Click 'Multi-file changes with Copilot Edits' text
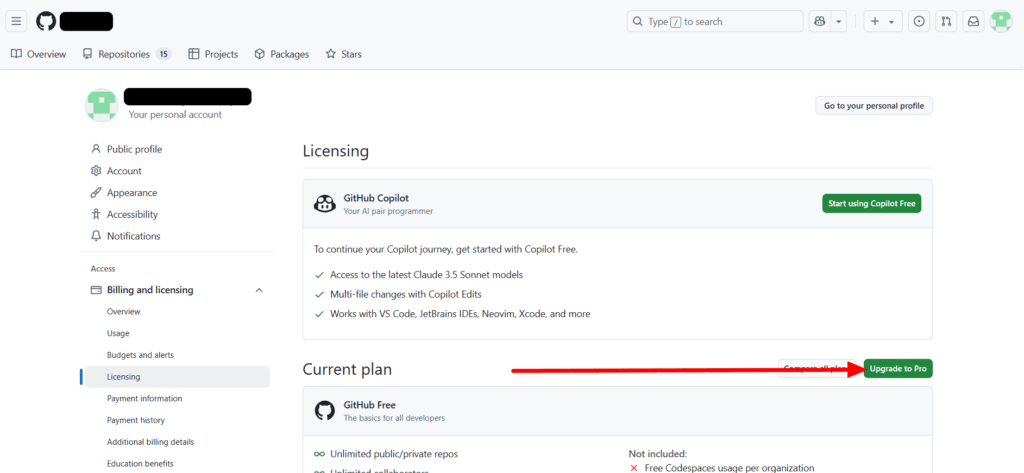This screenshot has height=473, width=1024. (406, 294)
